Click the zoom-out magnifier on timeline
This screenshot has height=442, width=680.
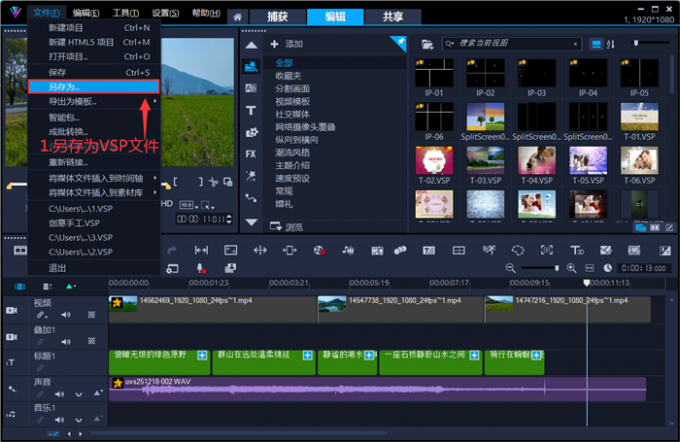(x=511, y=268)
